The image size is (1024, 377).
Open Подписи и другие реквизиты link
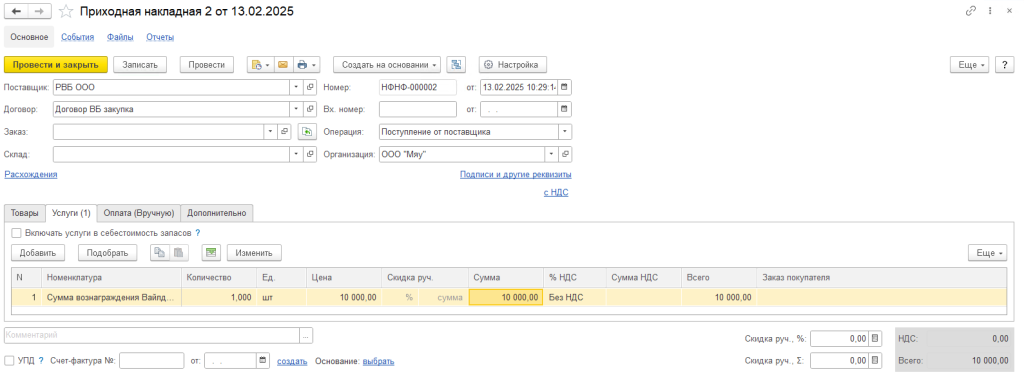(x=515, y=174)
